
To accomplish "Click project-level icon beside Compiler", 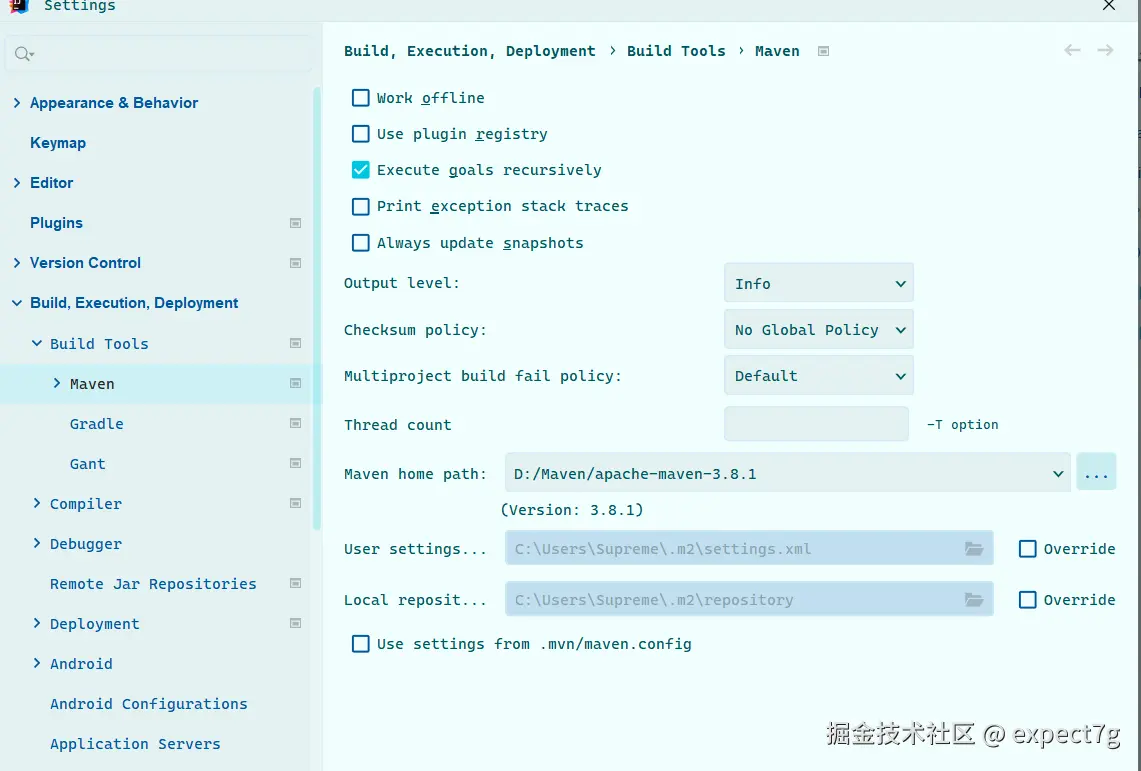I will pos(295,503).
